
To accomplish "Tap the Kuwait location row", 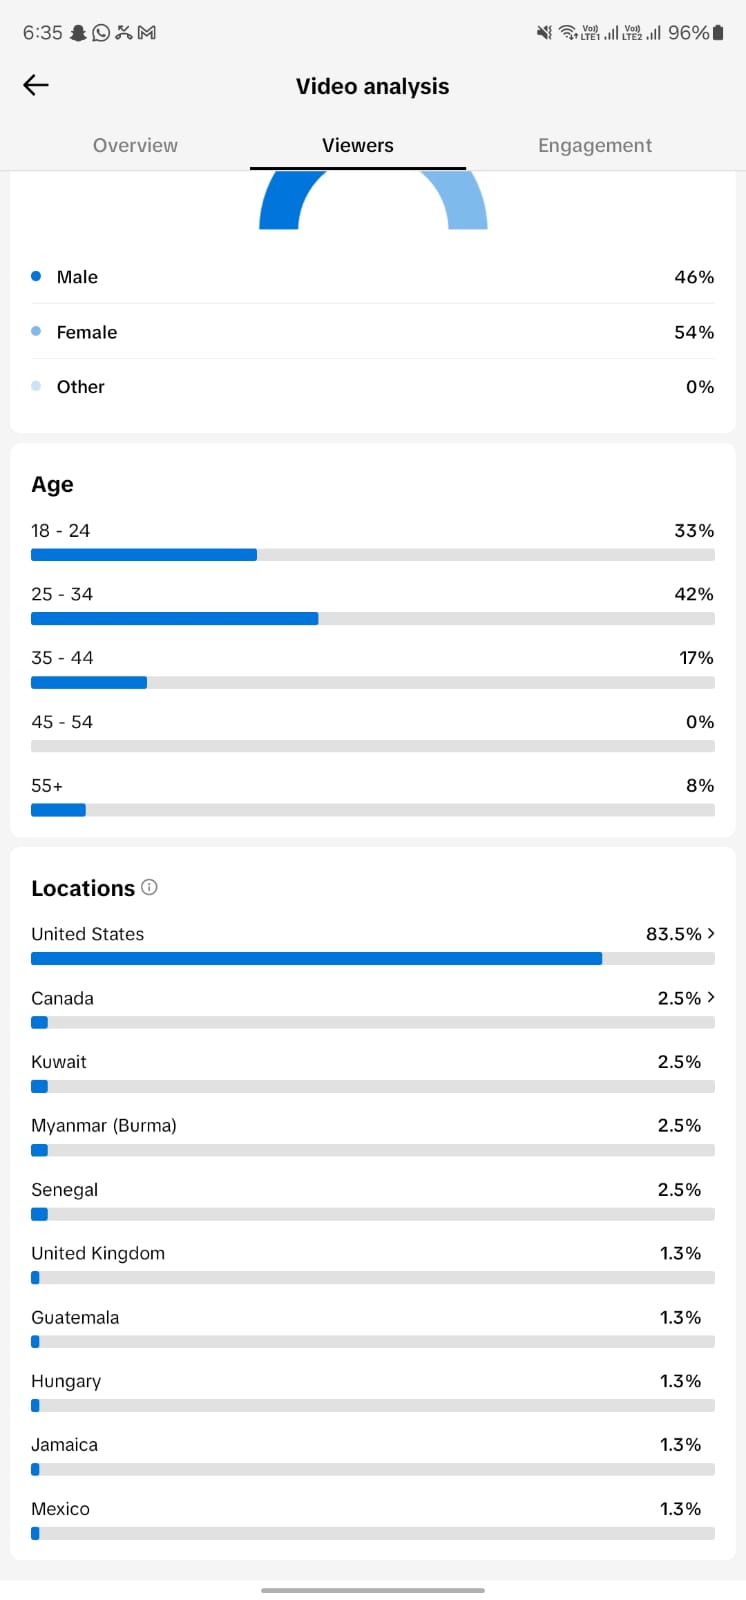I will (x=373, y=1073).
